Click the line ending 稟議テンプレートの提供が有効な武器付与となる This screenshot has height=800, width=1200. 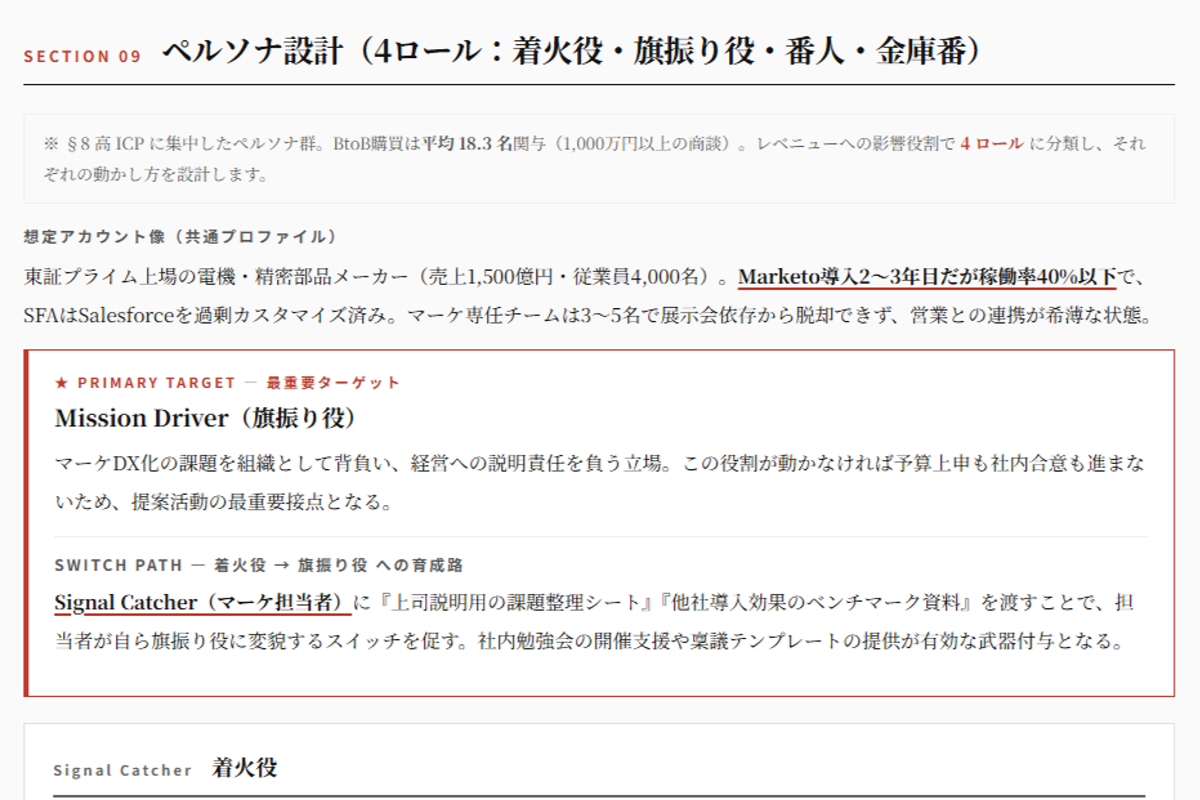click(591, 641)
